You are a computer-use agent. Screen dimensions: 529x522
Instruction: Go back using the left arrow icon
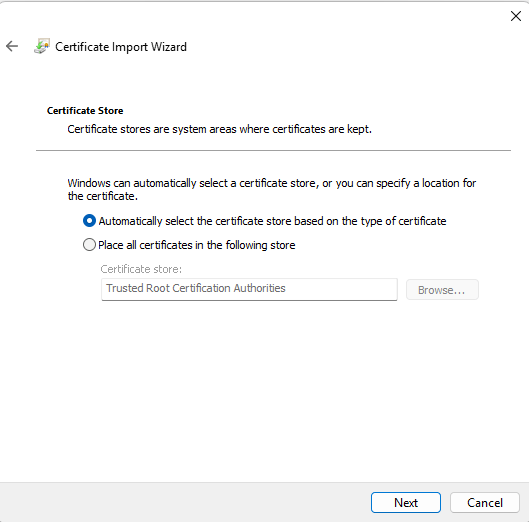[12, 46]
